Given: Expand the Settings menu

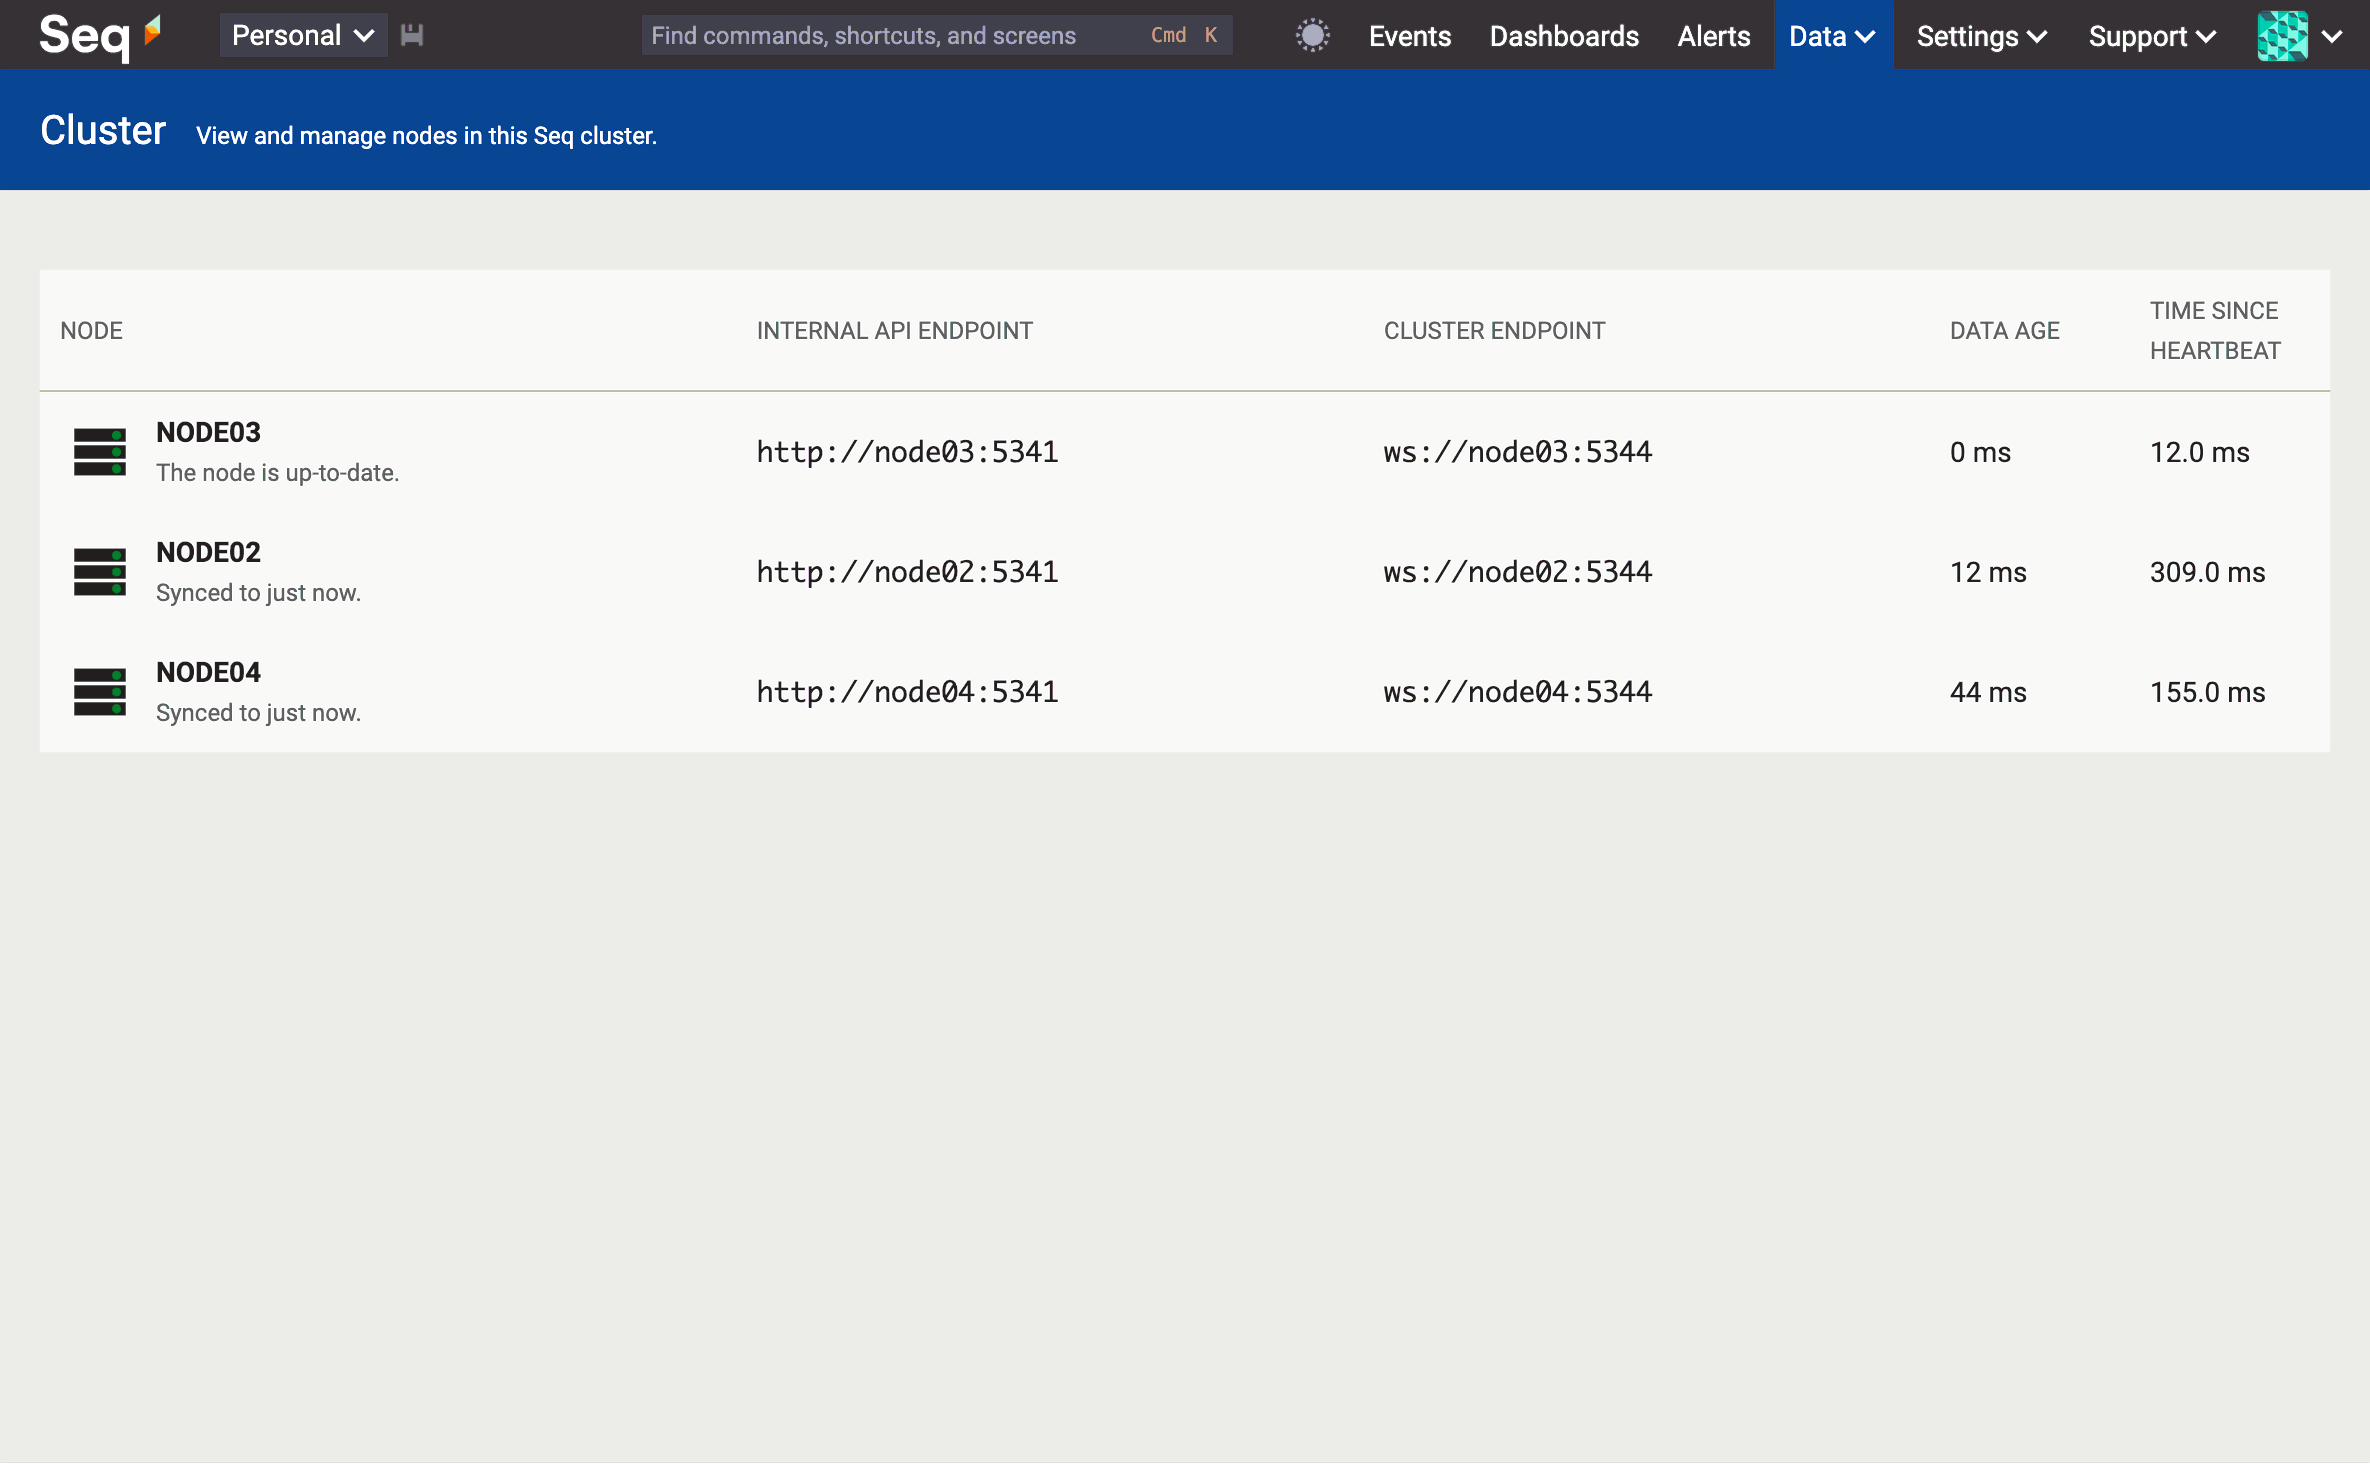Looking at the screenshot, I should tap(1982, 36).
